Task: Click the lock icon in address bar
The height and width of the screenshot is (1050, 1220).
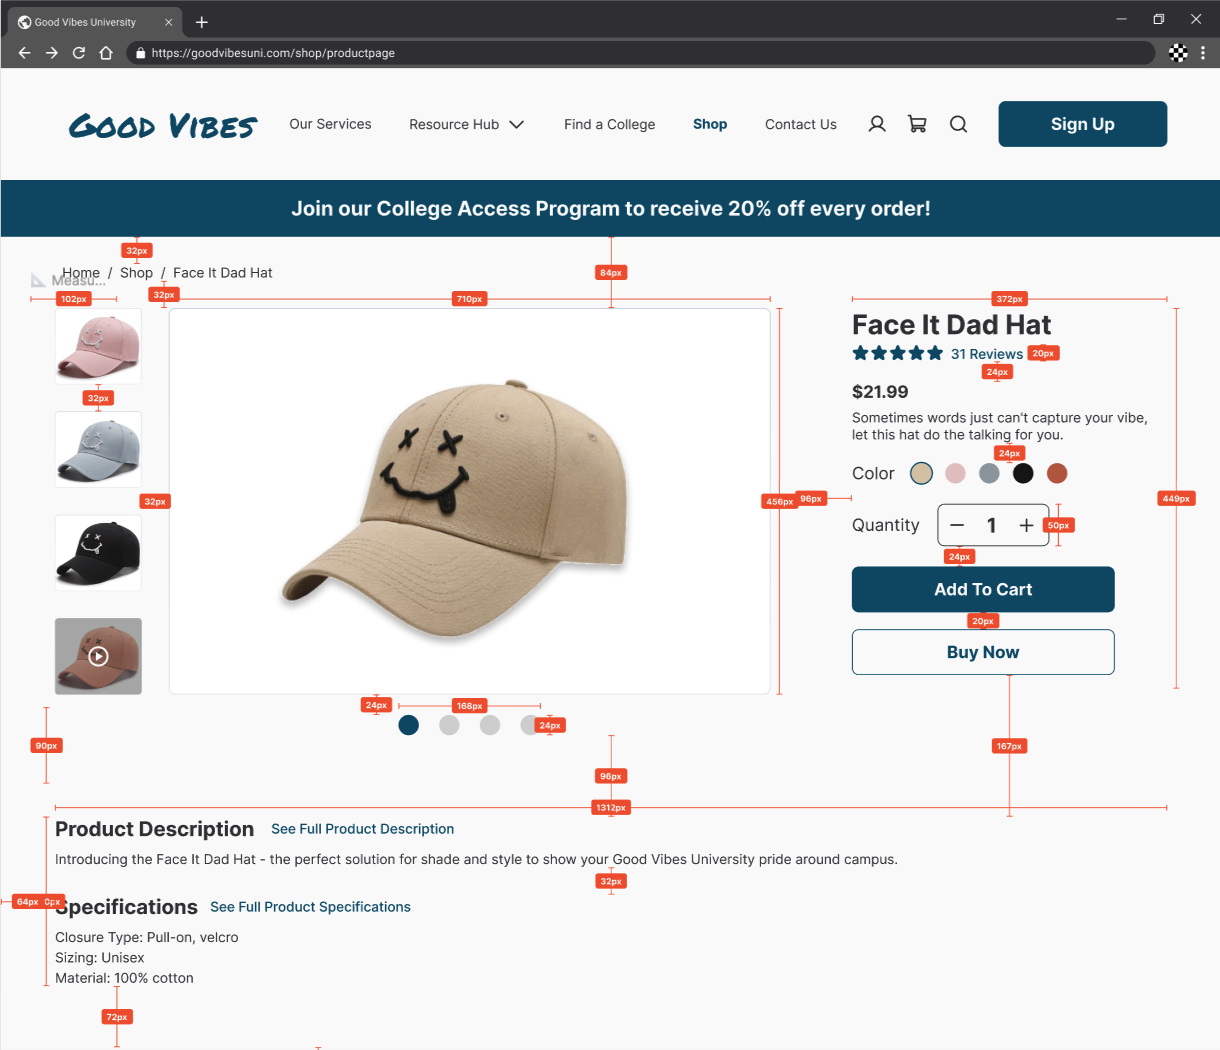Action: [141, 53]
